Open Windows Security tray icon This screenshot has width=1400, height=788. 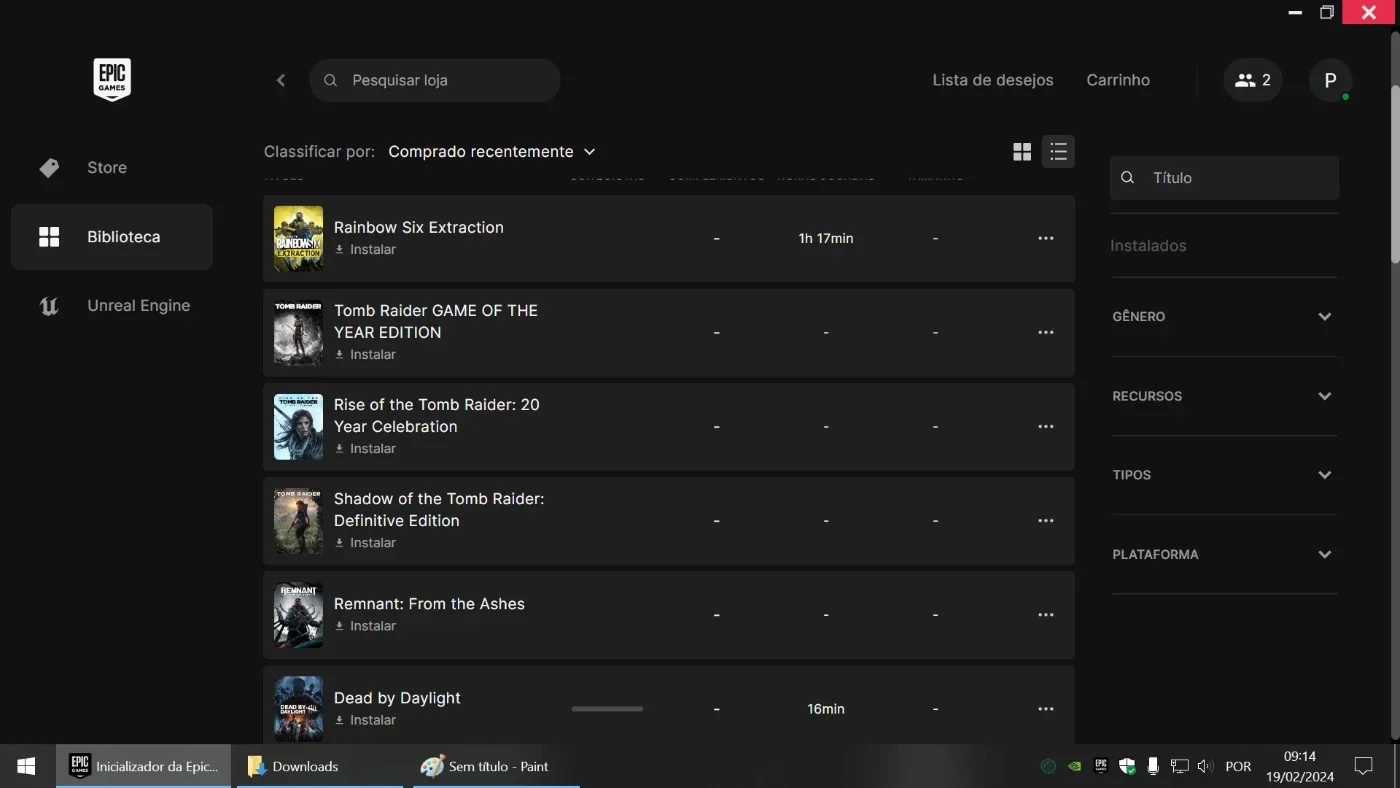1127,767
